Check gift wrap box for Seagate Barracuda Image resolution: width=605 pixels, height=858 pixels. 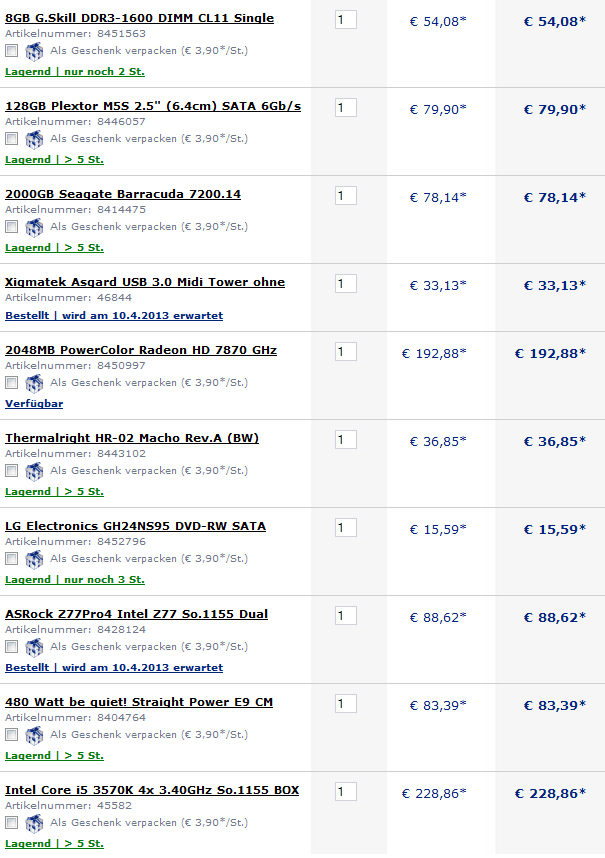(11, 227)
